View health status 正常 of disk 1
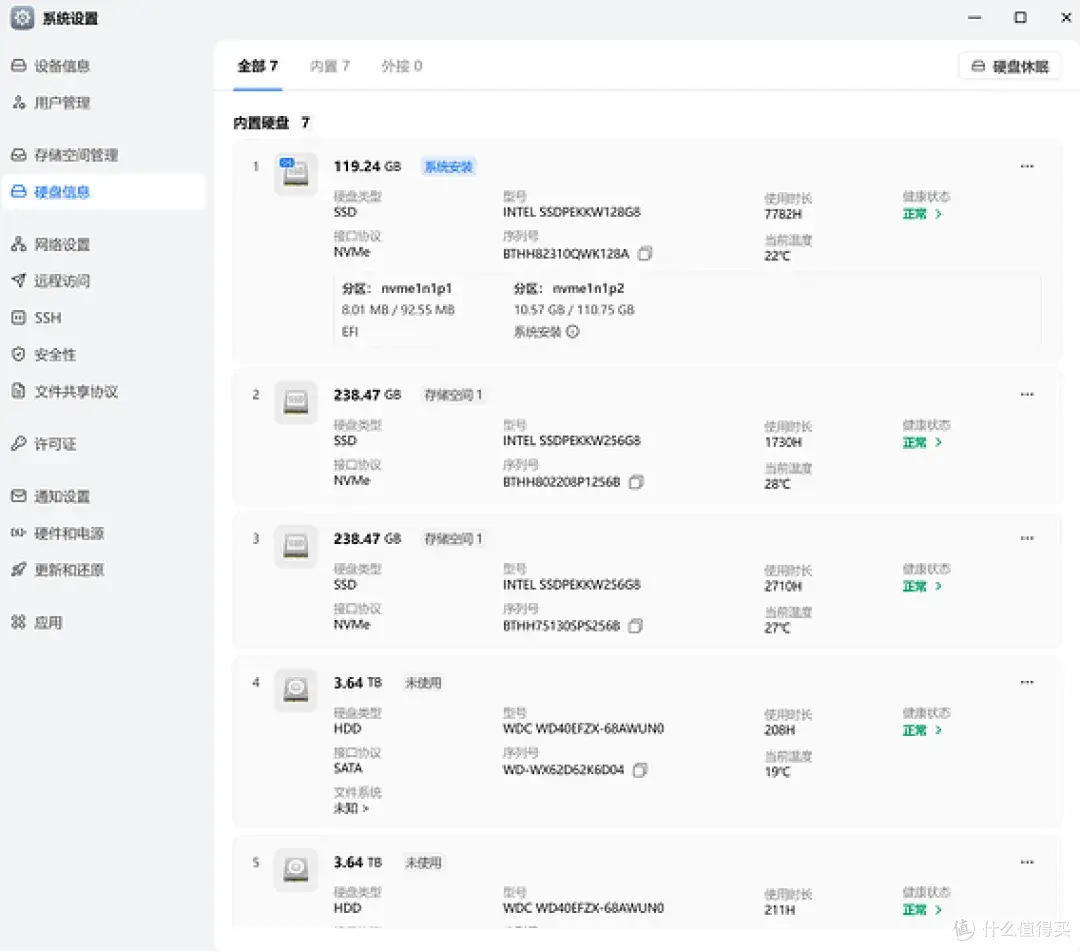The image size is (1080, 951). (922, 214)
